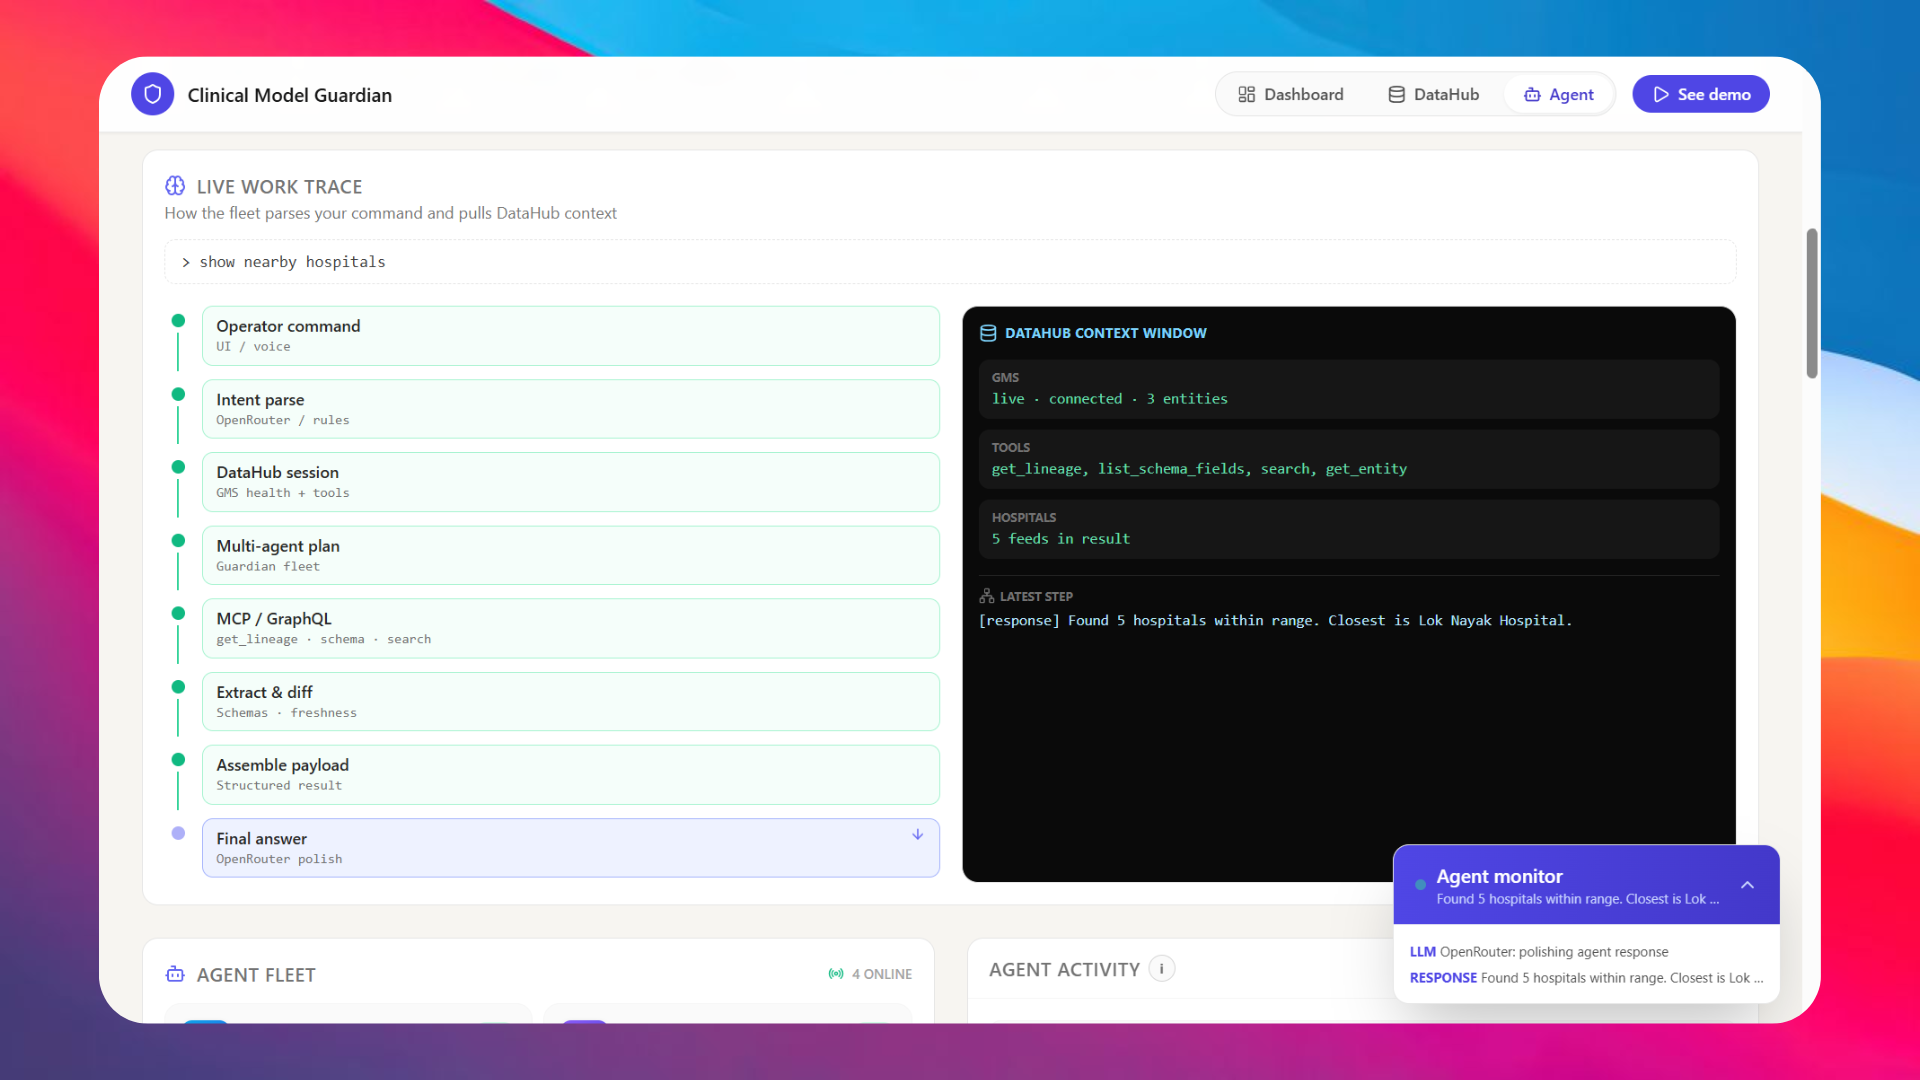This screenshot has height=1080, width=1920.
Task: Open the DataHub session step card
Action: tap(570, 482)
